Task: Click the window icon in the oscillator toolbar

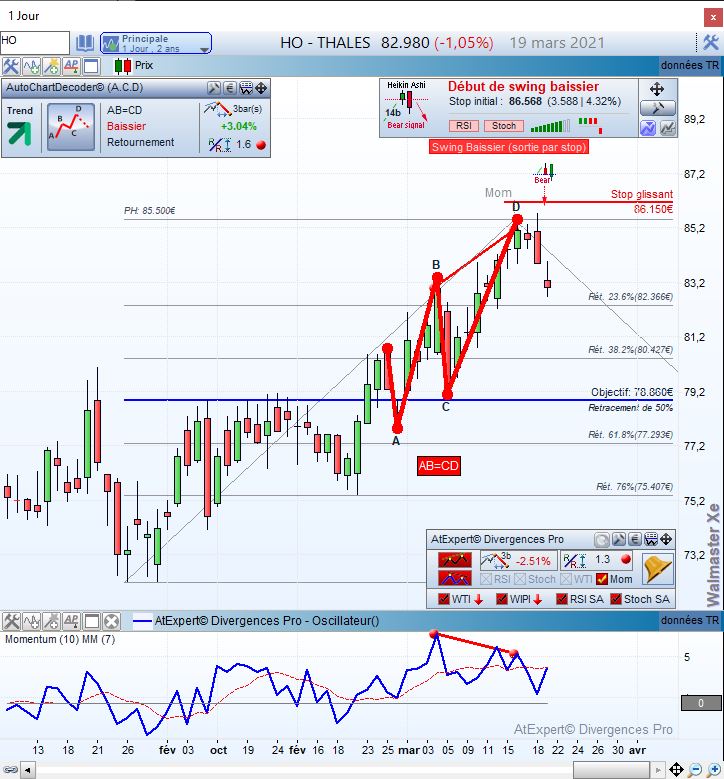Action: [92, 622]
